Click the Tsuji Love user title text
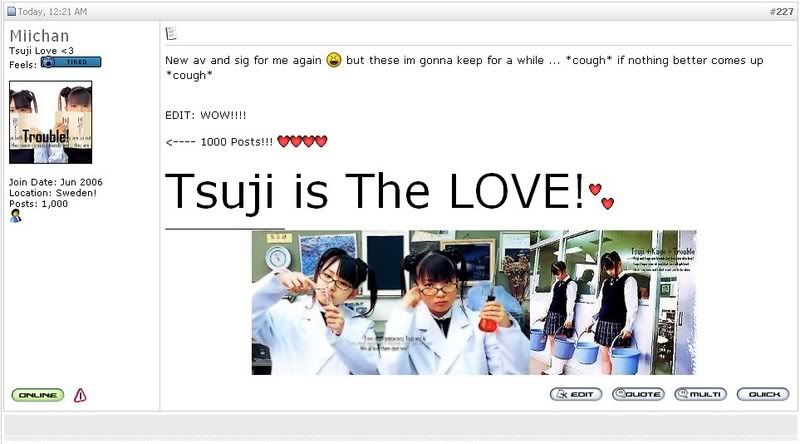This screenshot has height=444, width=800. coord(41,51)
